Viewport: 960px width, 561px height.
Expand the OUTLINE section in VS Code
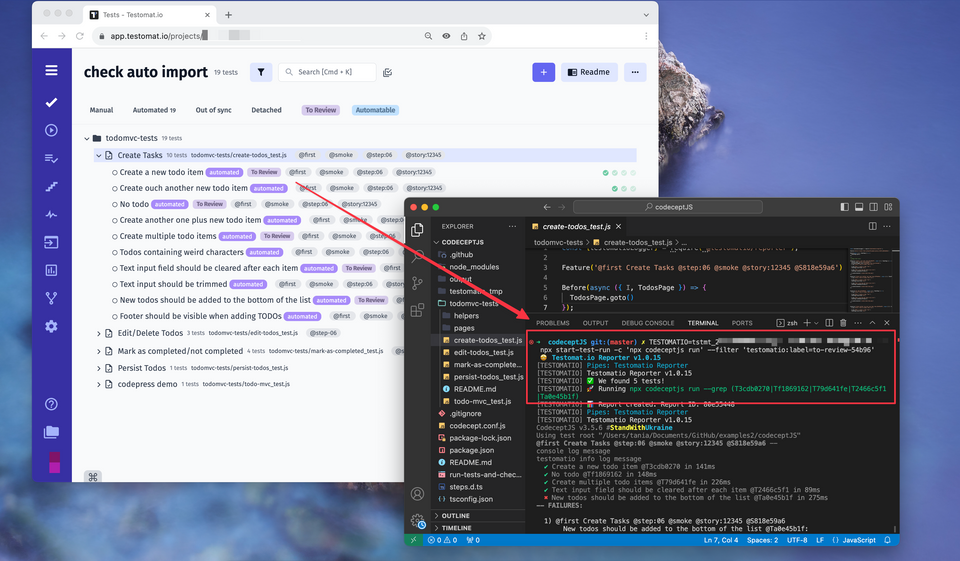click(x=456, y=516)
